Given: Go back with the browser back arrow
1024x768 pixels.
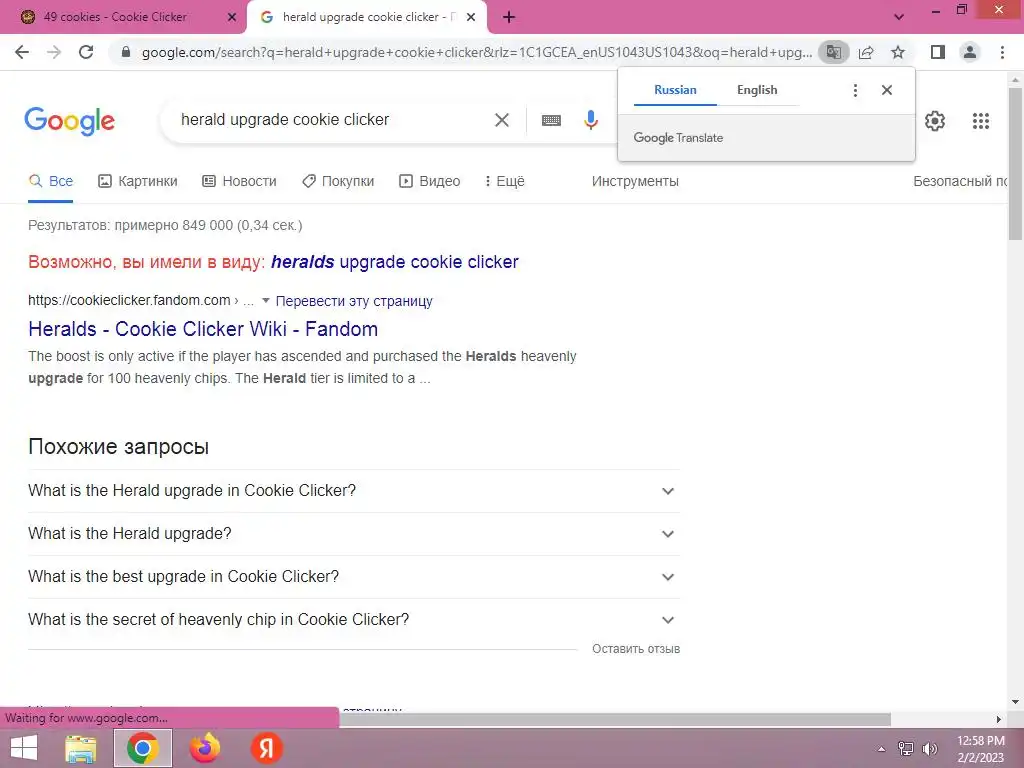Looking at the screenshot, I should (22, 52).
